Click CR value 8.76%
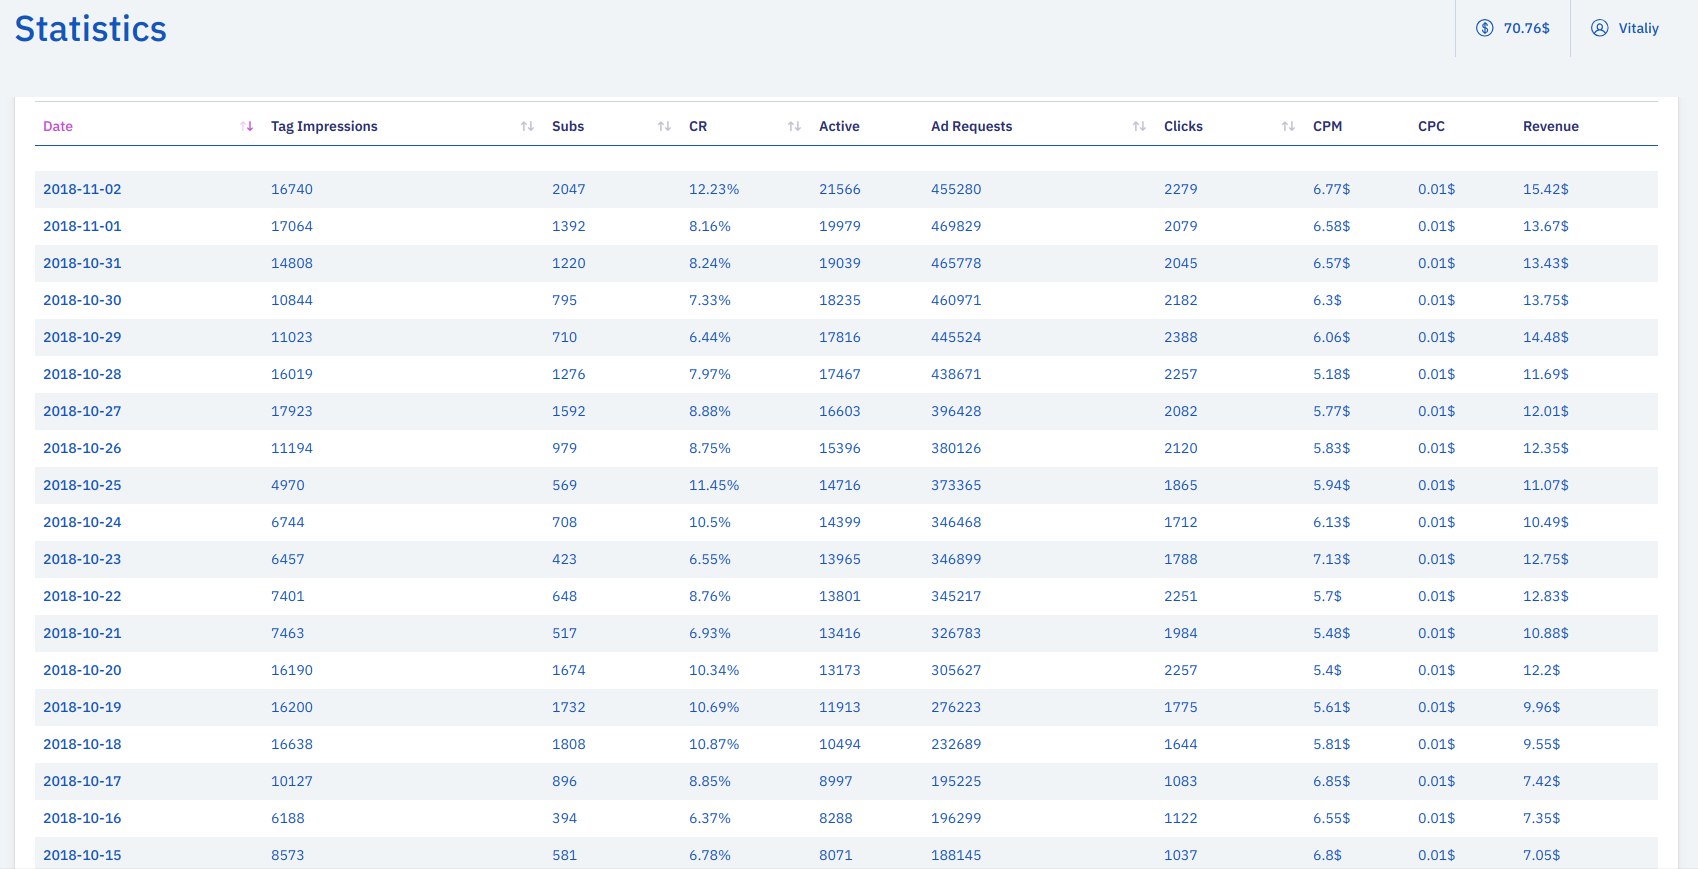 (710, 596)
